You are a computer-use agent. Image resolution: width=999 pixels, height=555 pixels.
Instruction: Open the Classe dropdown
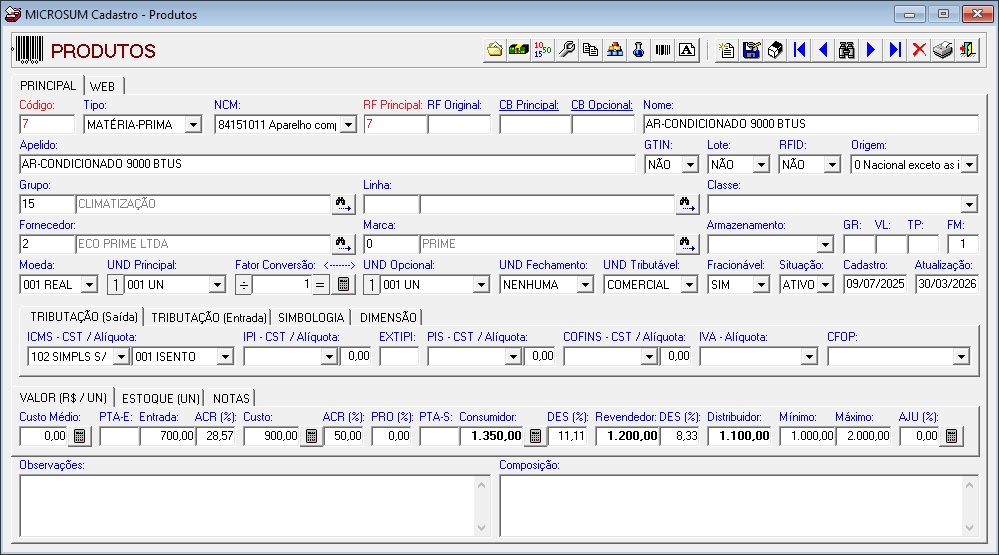(x=969, y=205)
